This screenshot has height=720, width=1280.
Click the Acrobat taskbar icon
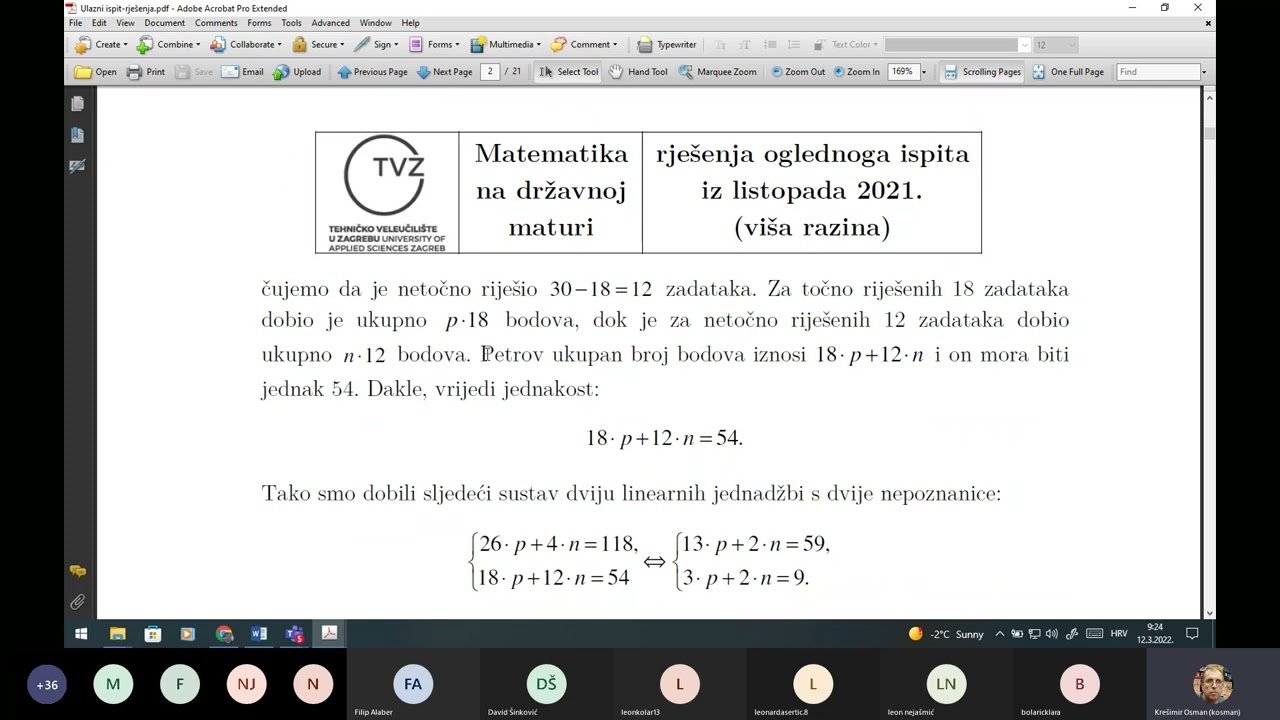(x=329, y=634)
